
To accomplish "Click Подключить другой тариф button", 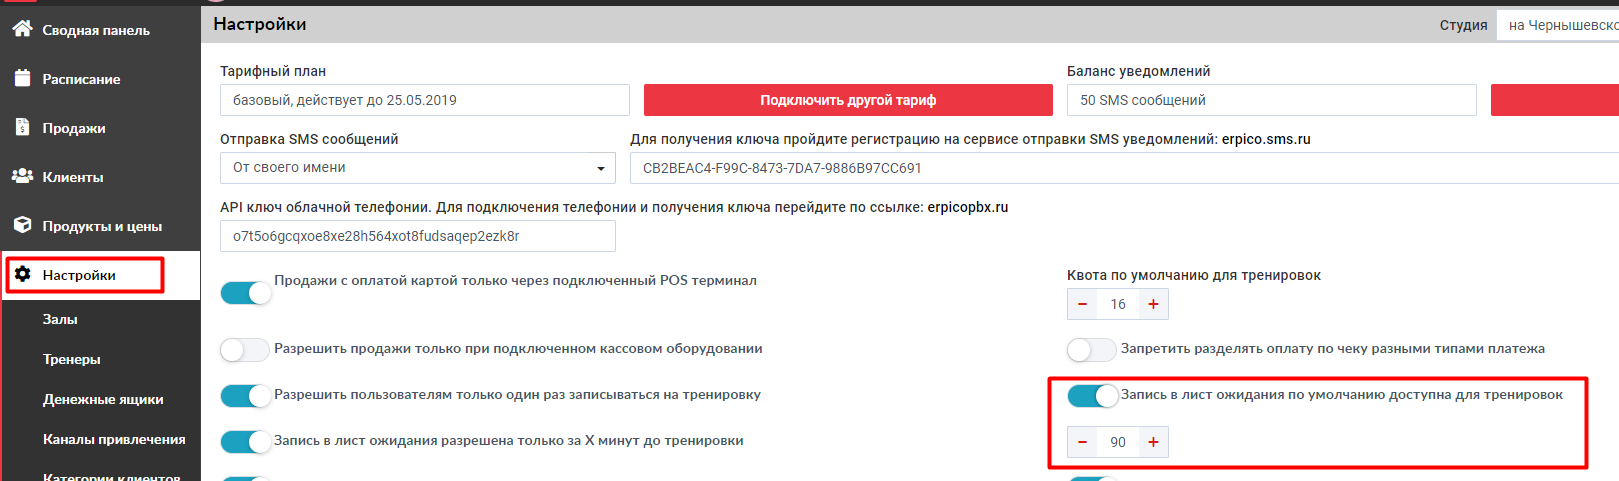I will (848, 100).
